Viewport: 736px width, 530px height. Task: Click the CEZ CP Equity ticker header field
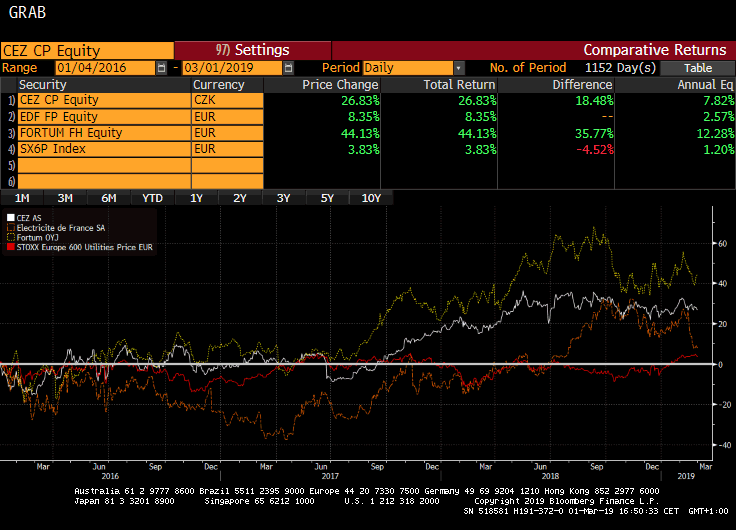click(x=87, y=51)
